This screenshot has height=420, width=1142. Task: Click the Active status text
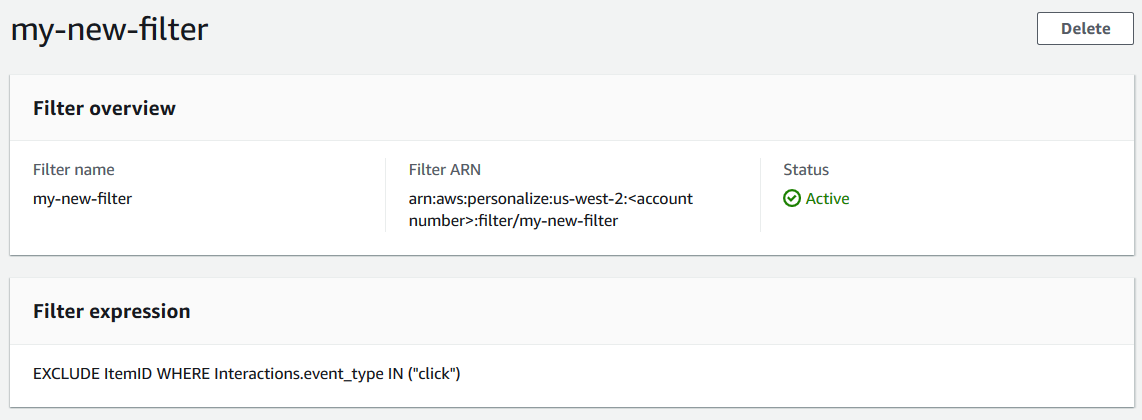click(827, 199)
